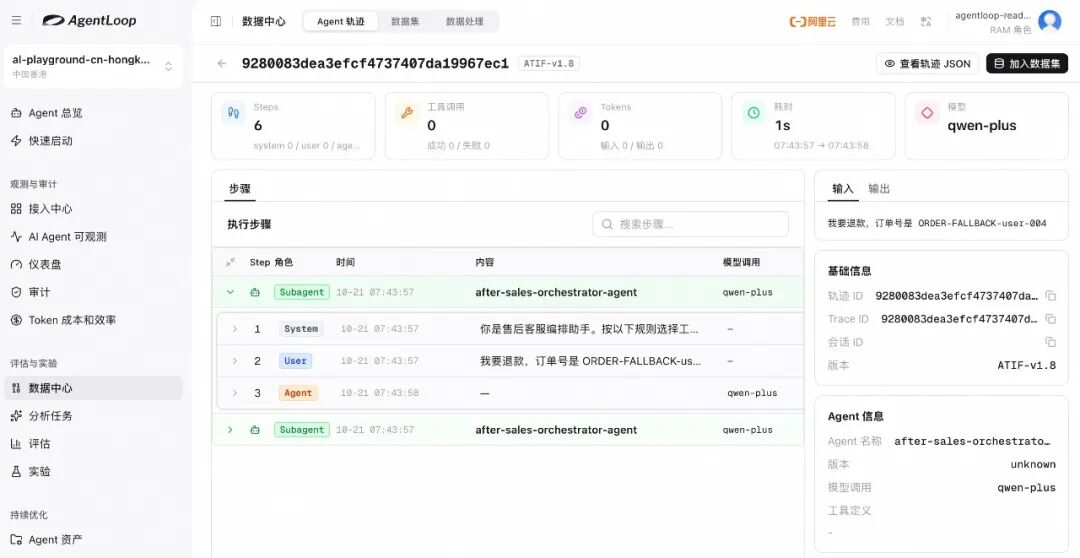Click the Steps footprint icon
The width and height of the screenshot is (1080, 558).
(x=233, y=112)
